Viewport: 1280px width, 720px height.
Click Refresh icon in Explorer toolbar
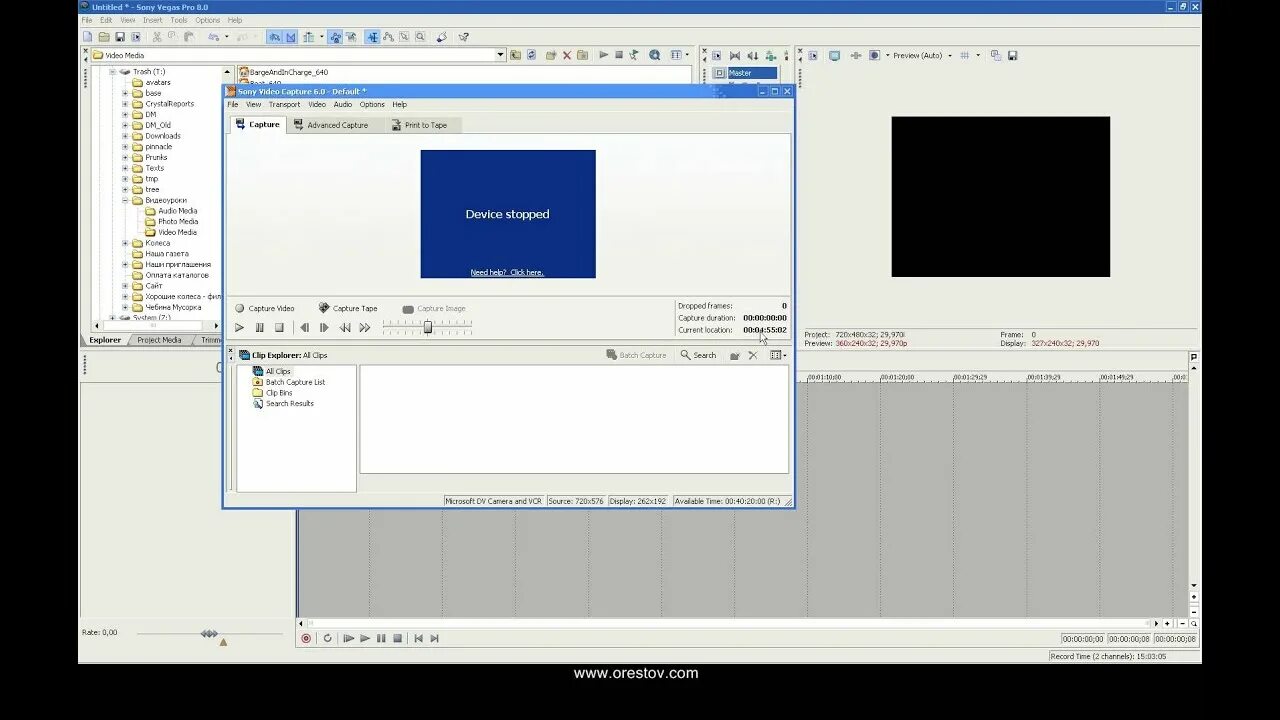tap(531, 55)
